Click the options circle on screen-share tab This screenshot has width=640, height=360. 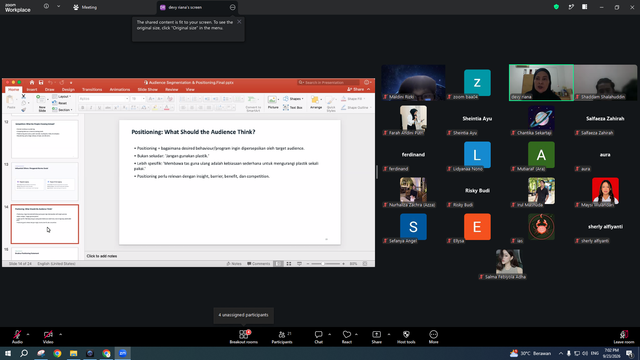[232, 7]
